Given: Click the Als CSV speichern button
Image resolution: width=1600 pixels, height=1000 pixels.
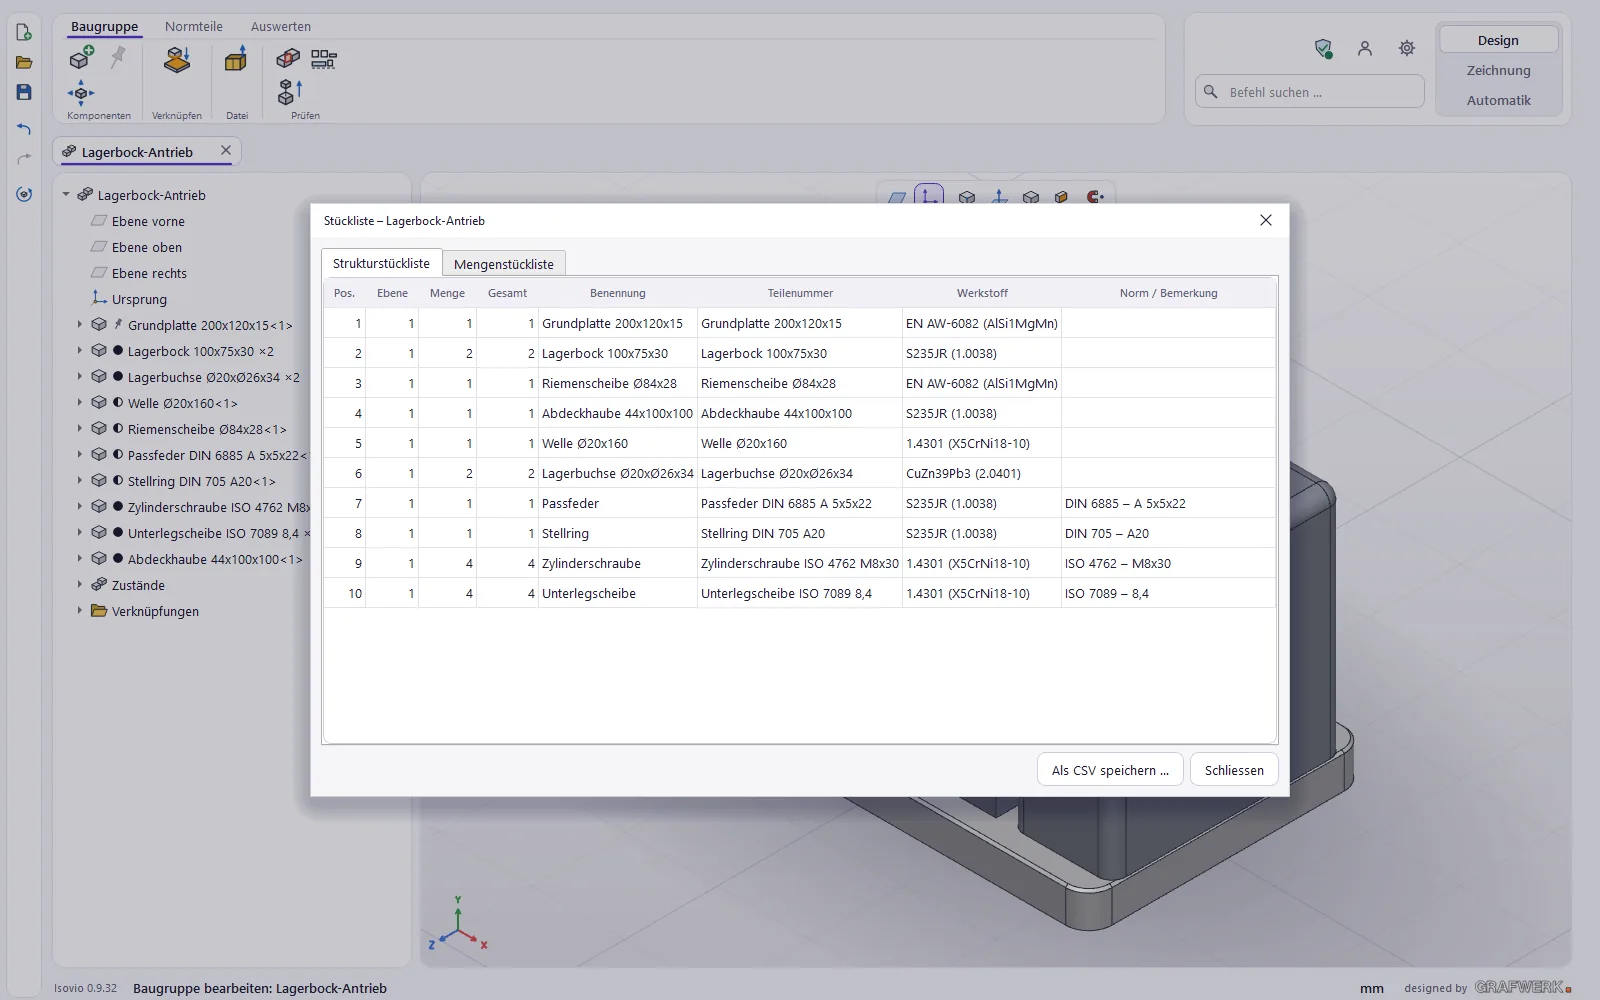Looking at the screenshot, I should [x=1110, y=770].
